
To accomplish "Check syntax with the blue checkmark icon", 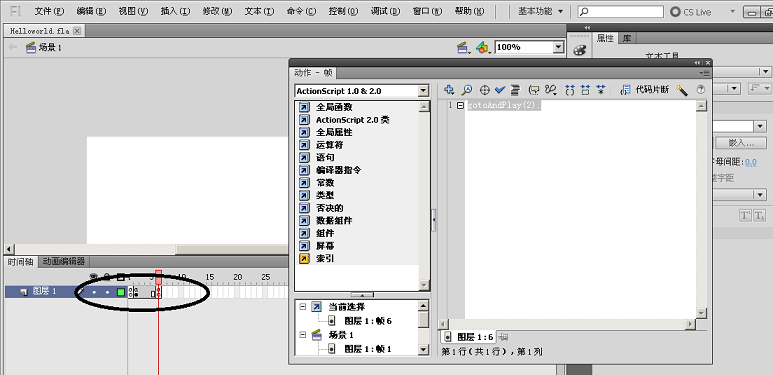I will click(500, 90).
